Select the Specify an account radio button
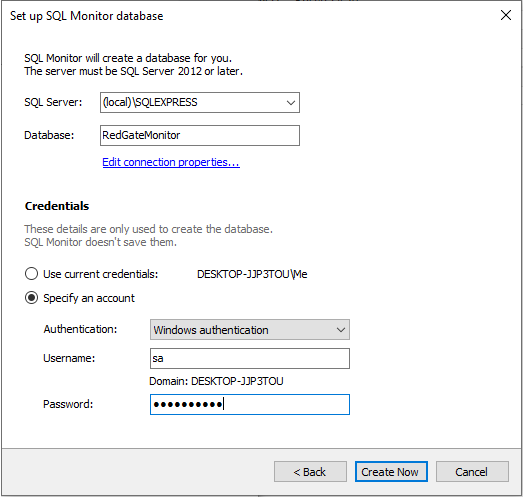Viewport: 523px width, 497px height. (31, 298)
